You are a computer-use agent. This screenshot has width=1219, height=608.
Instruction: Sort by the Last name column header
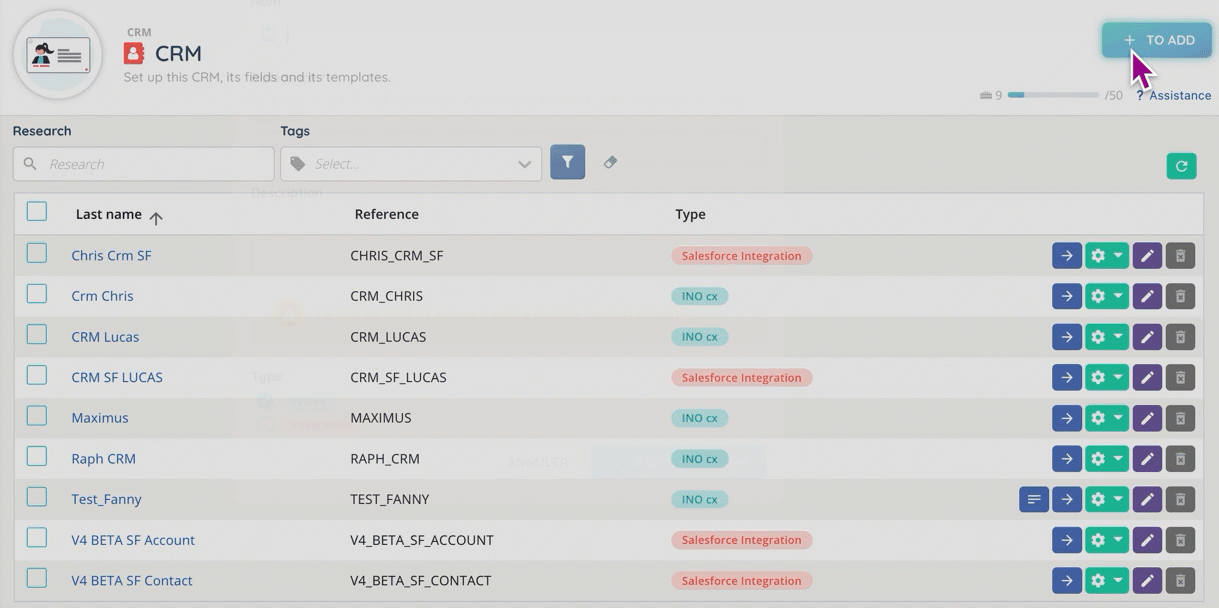pyautogui.click(x=109, y=215)
